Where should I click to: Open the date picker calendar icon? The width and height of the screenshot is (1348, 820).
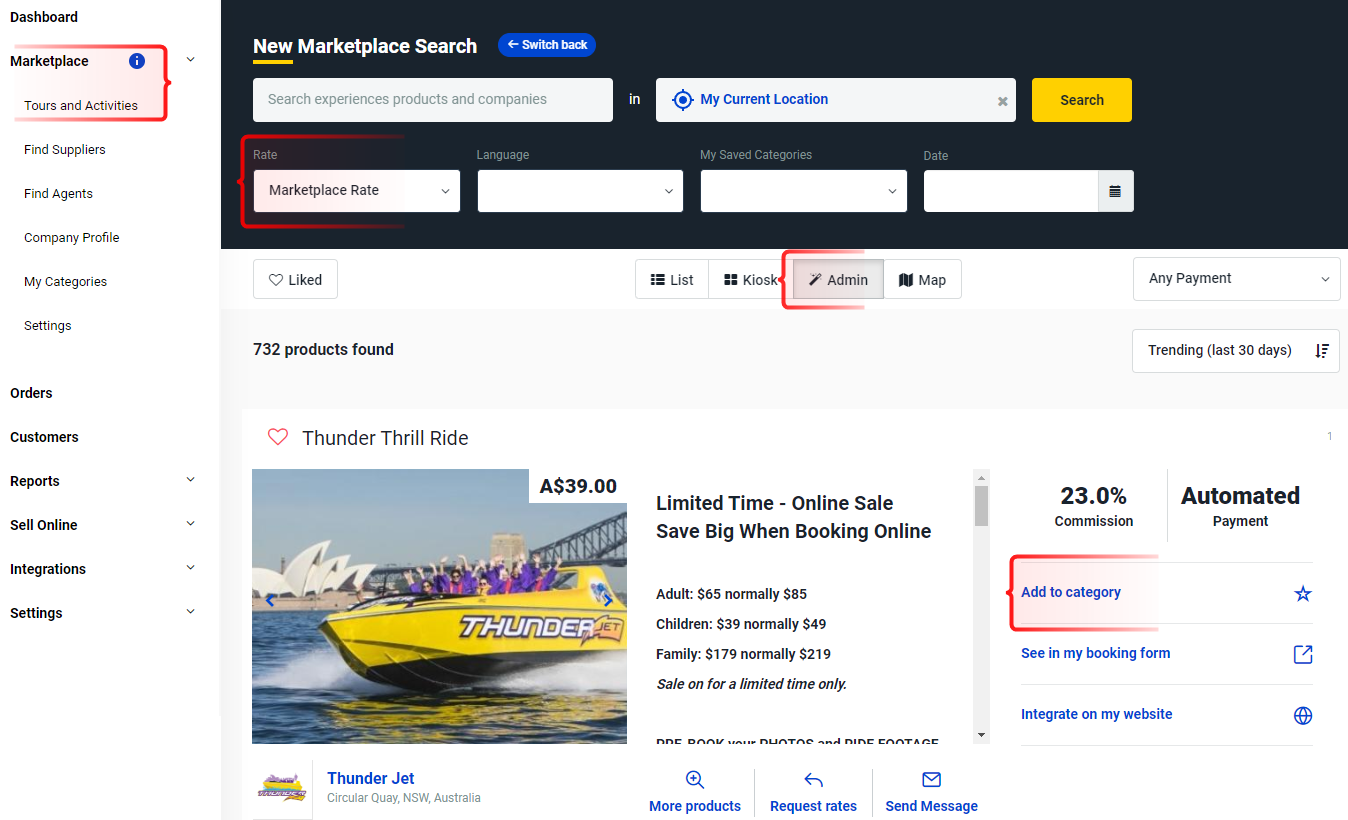pyautogui.click(x=1115, y=191)
